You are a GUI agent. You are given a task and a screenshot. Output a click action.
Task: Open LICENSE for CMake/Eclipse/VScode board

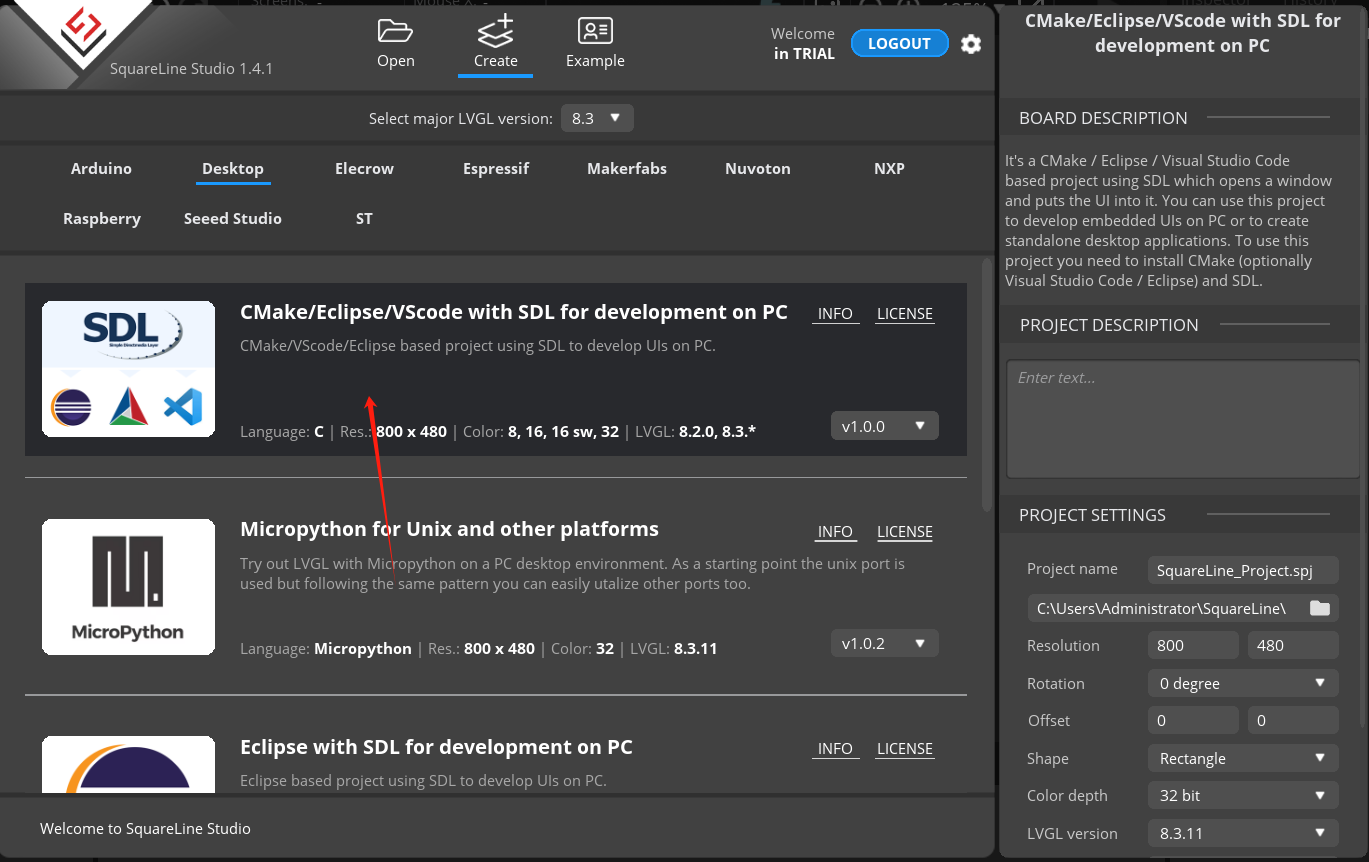(x=905, y=314)
